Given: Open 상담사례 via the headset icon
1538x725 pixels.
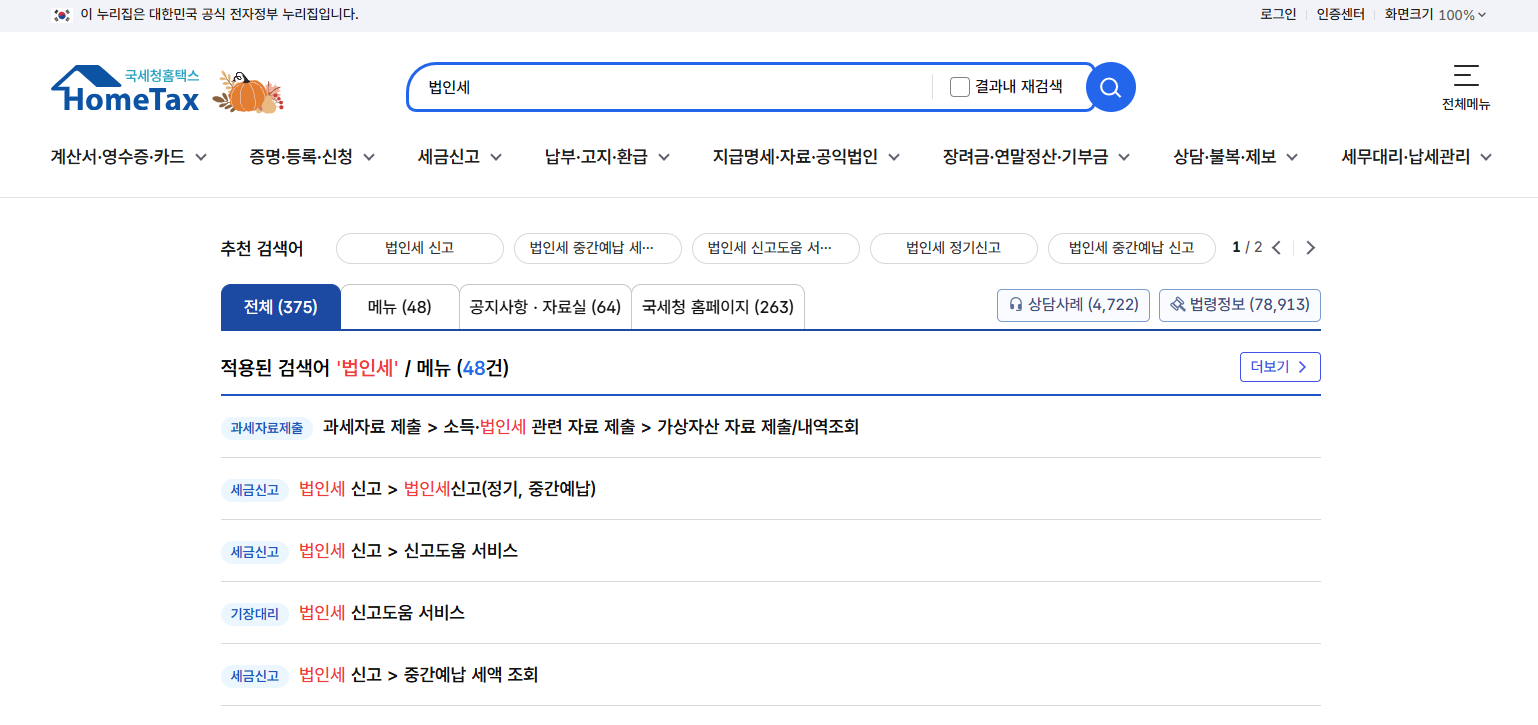Looking at the screenshot, I should pyautogui.click(x=1072, y=305).
